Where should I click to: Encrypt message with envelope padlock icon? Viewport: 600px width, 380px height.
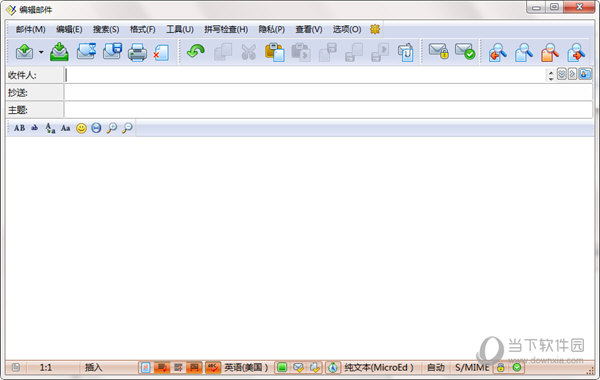tap(439, 51)
